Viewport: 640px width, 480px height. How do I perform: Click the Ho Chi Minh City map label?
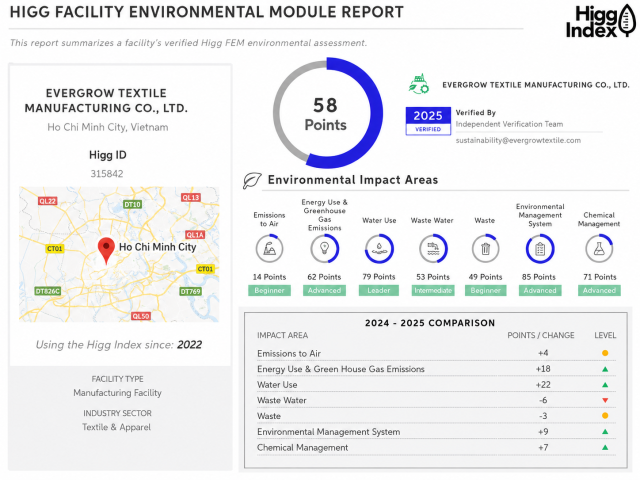tap(158, 247)
